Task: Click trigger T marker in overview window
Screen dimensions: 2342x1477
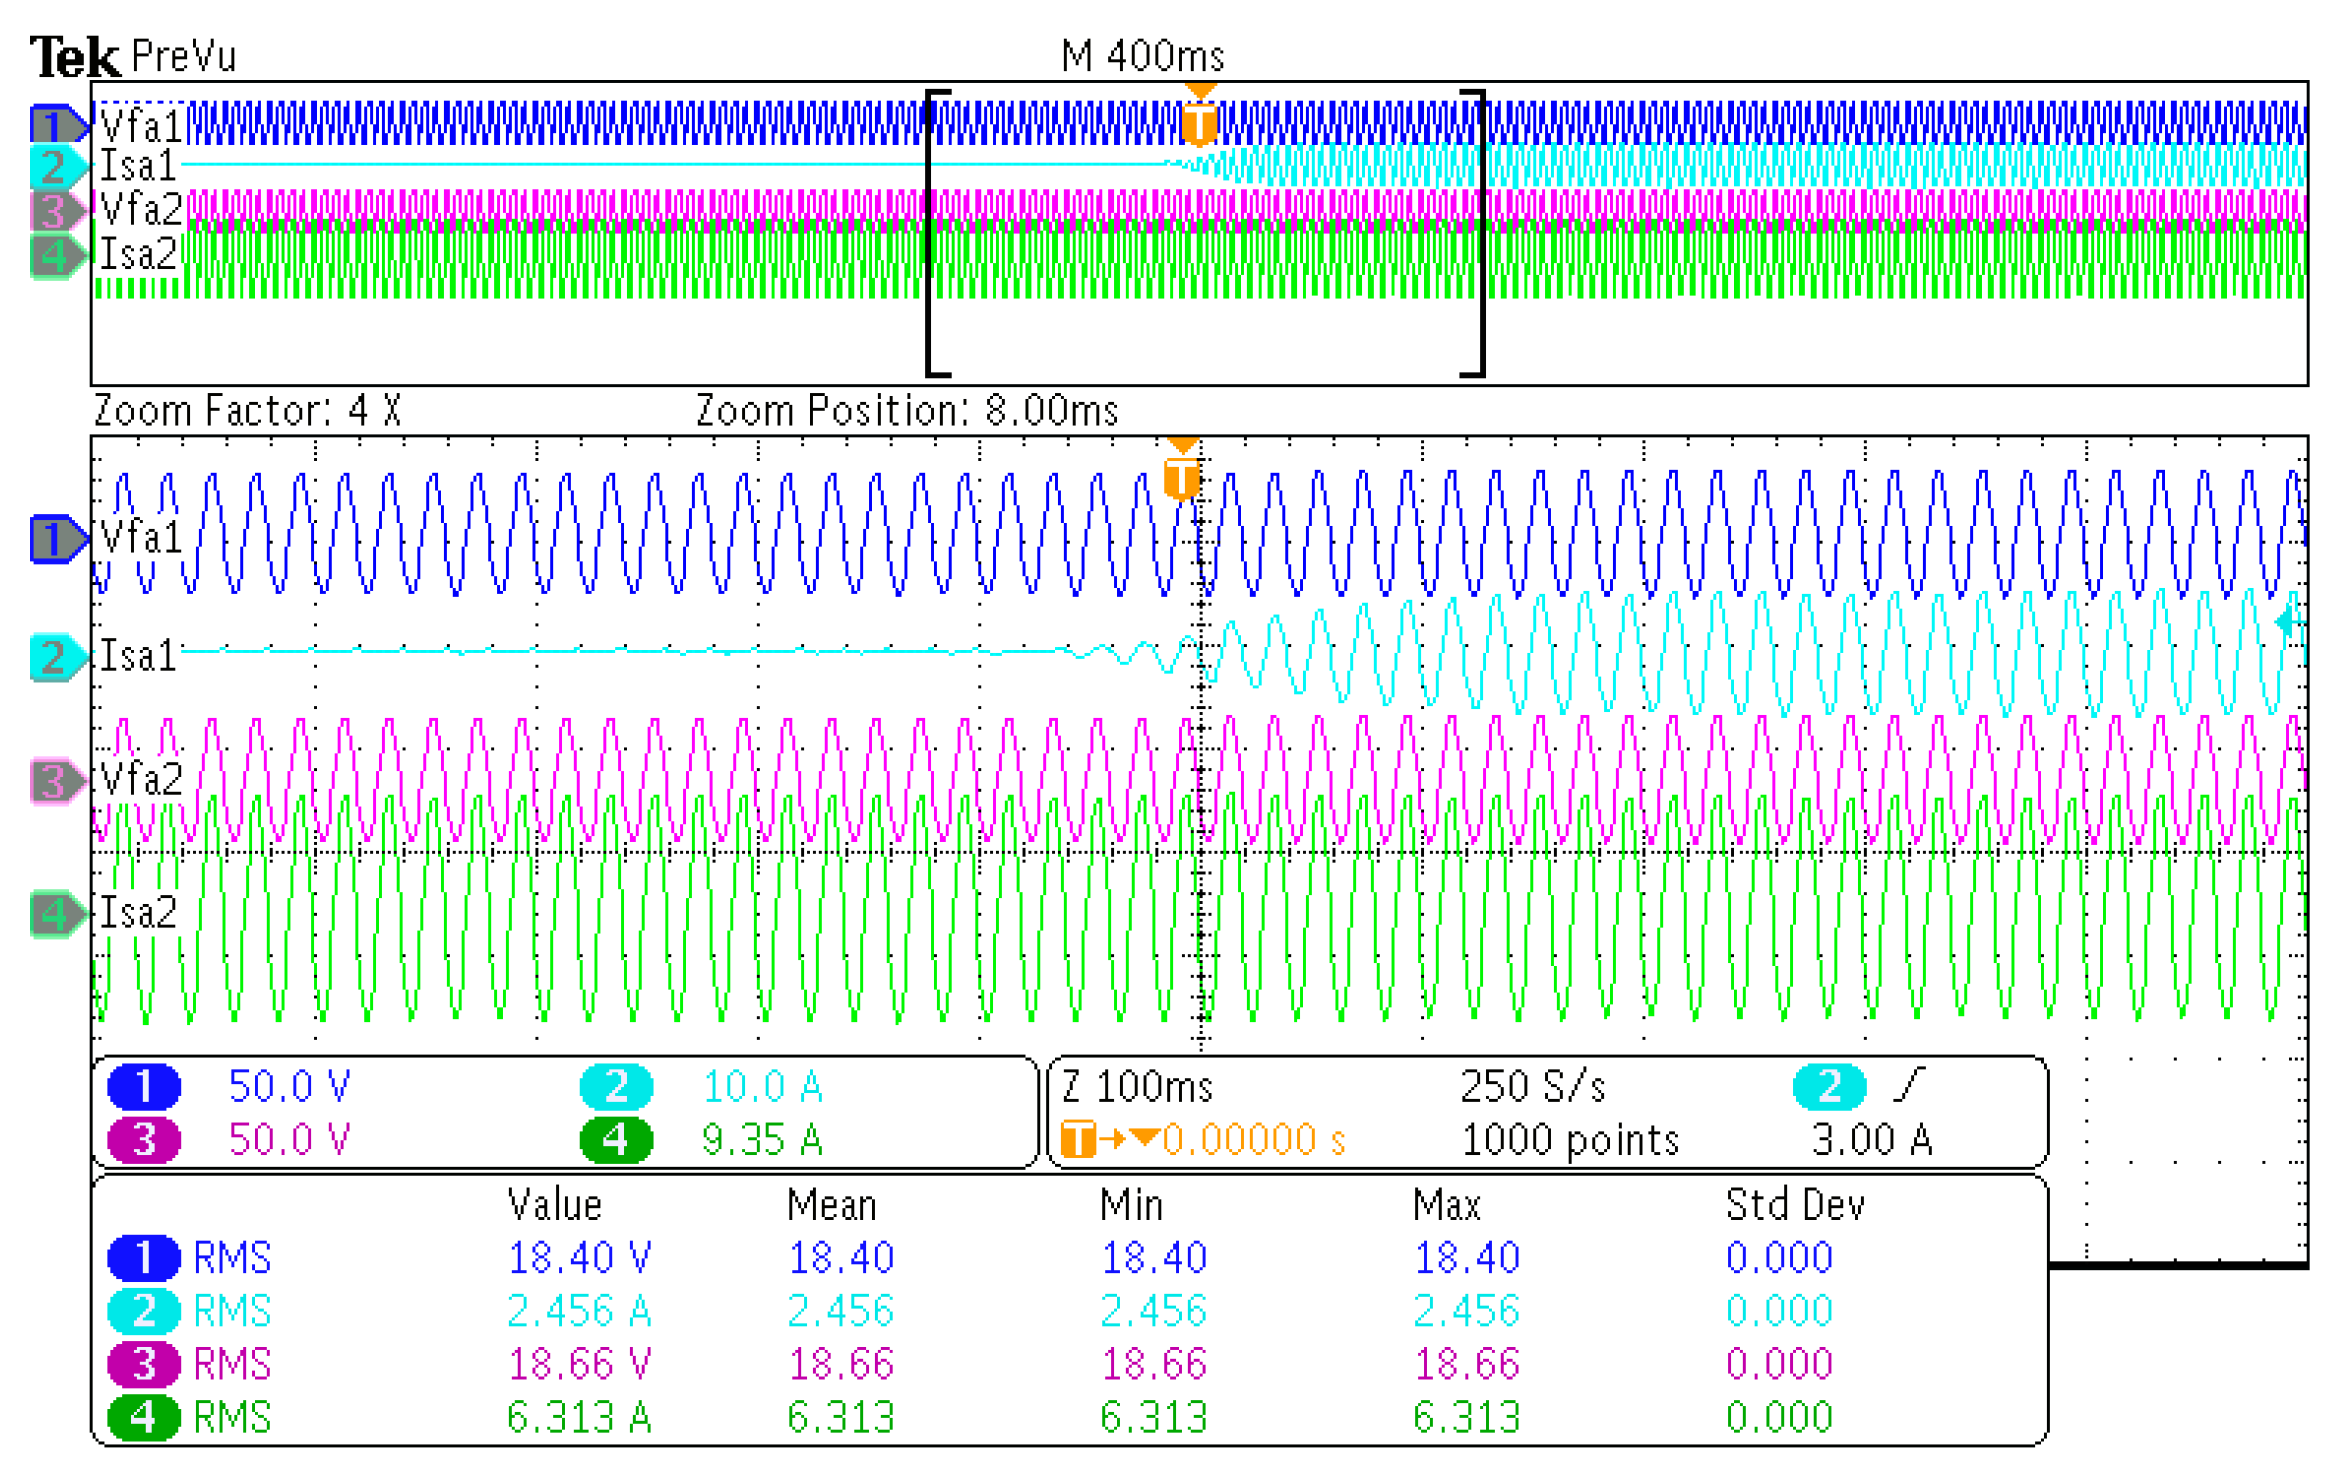Action: point(1198,123)
